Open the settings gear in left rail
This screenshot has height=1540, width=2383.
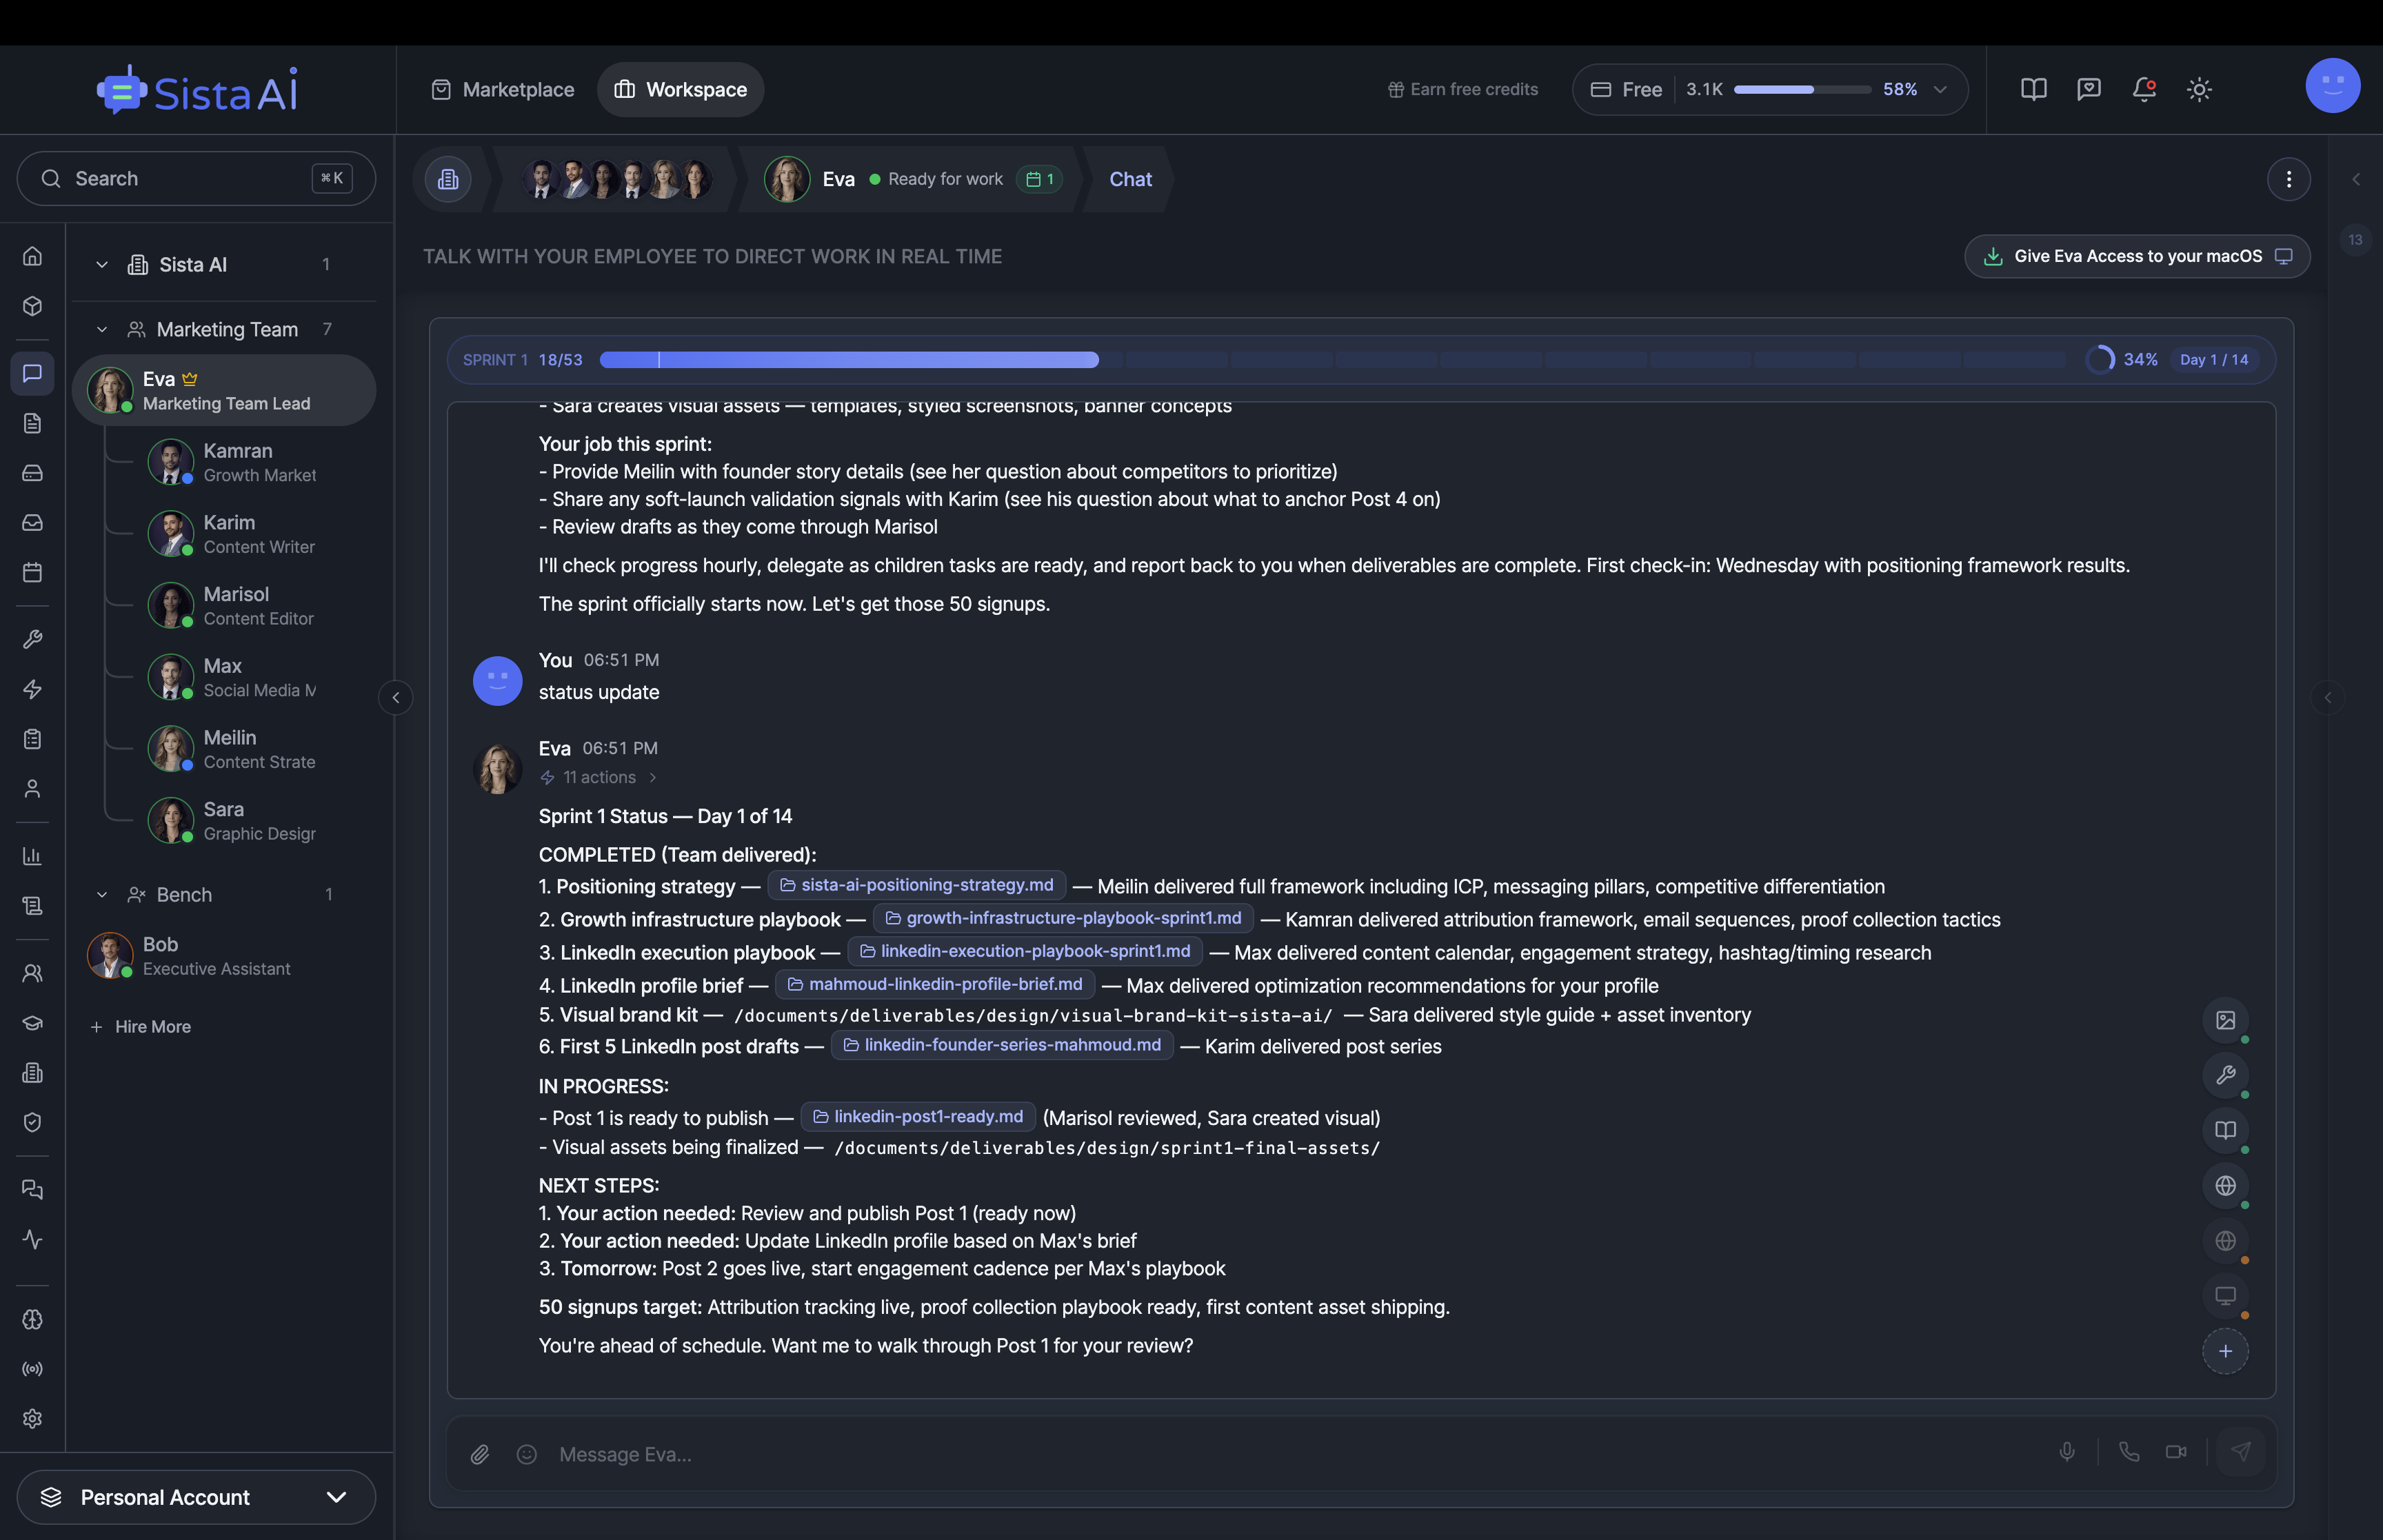click(x=32, y=1419)
